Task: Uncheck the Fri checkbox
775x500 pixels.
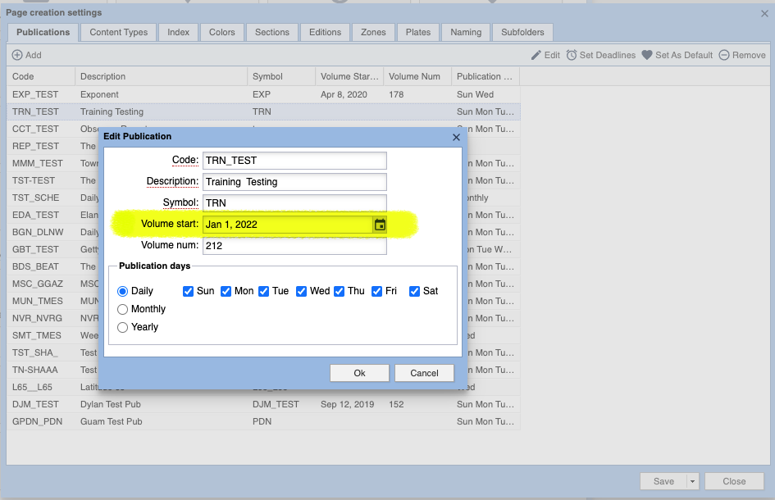Action: coord(377,291)
